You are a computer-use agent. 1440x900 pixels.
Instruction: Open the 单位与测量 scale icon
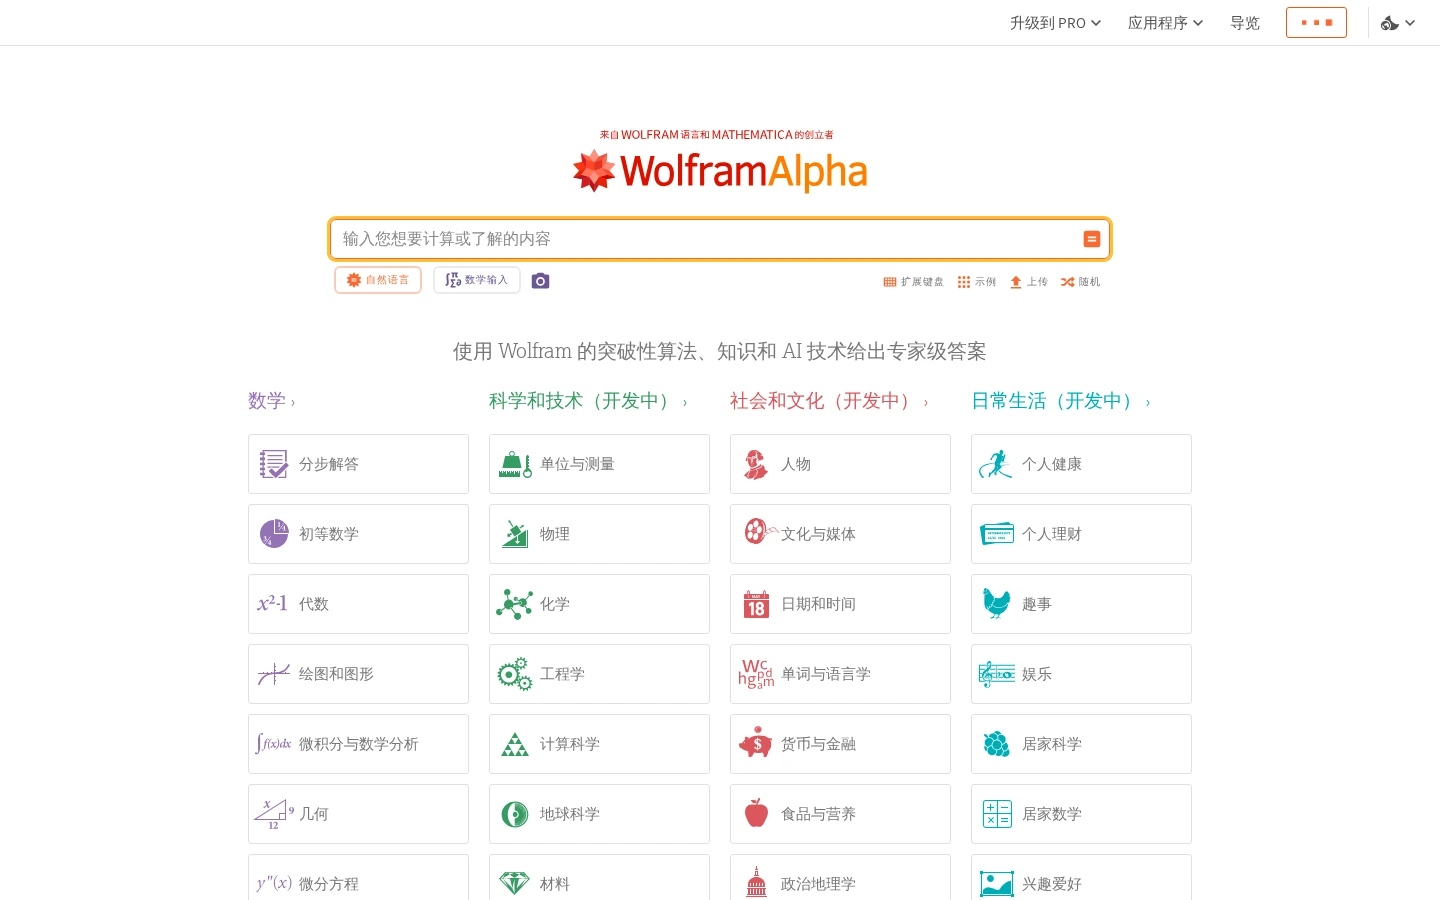(515, 464)
